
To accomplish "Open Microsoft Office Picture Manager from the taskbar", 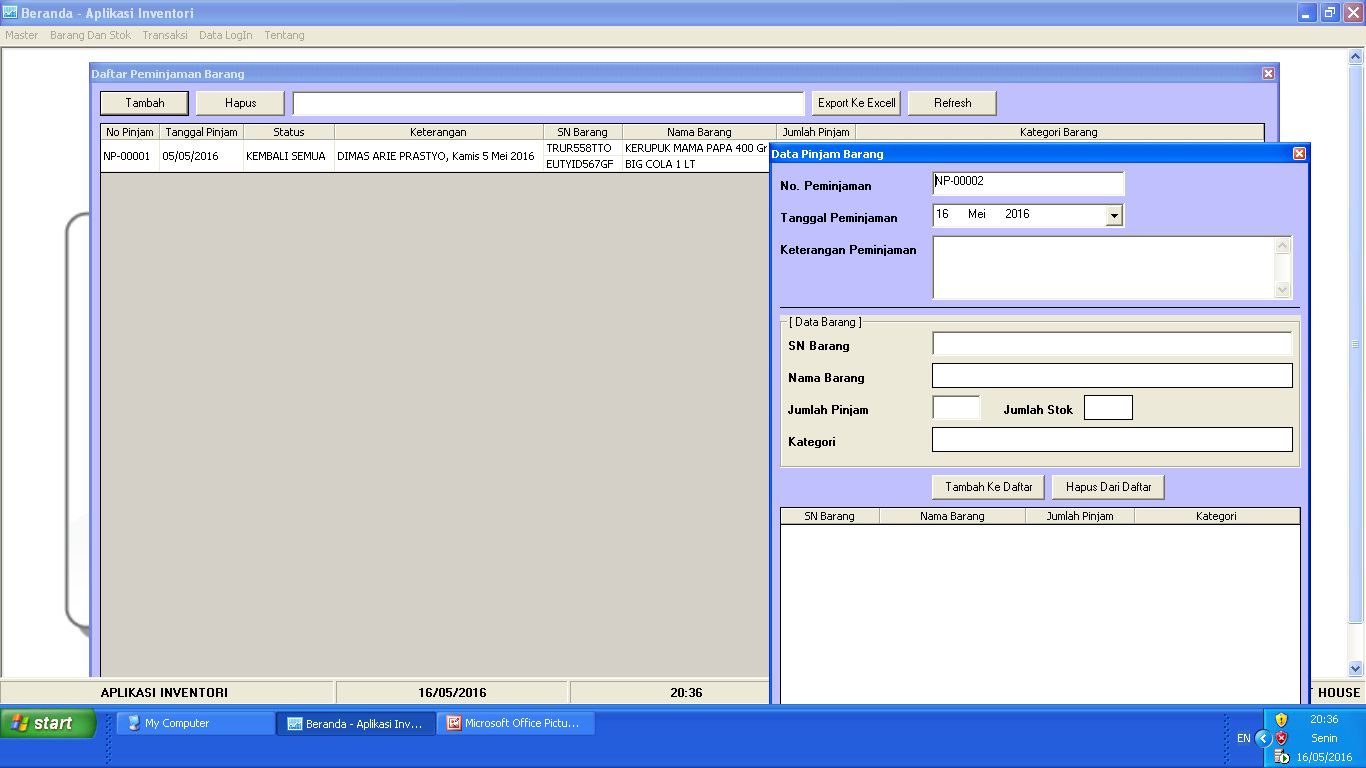I will click(x=516, y=722).
